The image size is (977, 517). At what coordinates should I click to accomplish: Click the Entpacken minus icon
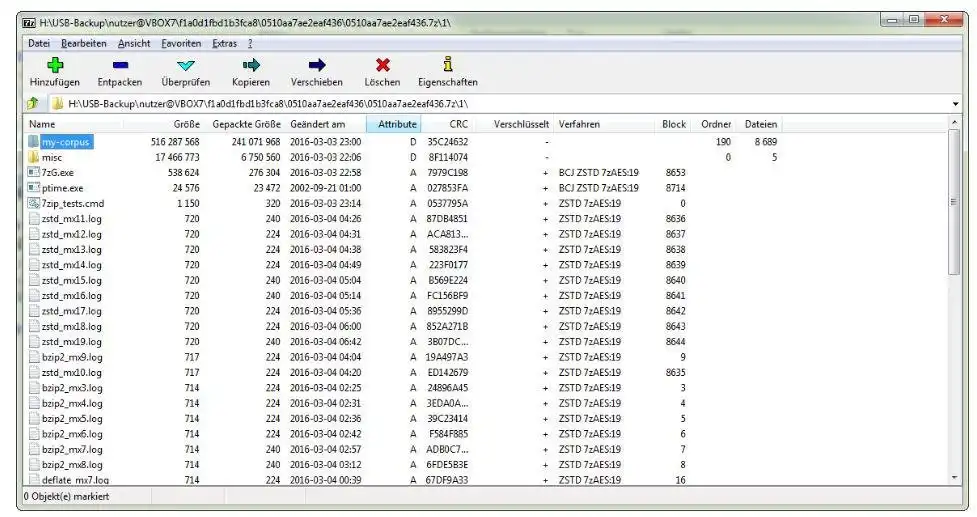pyautogui.click(x=120, y=65)
